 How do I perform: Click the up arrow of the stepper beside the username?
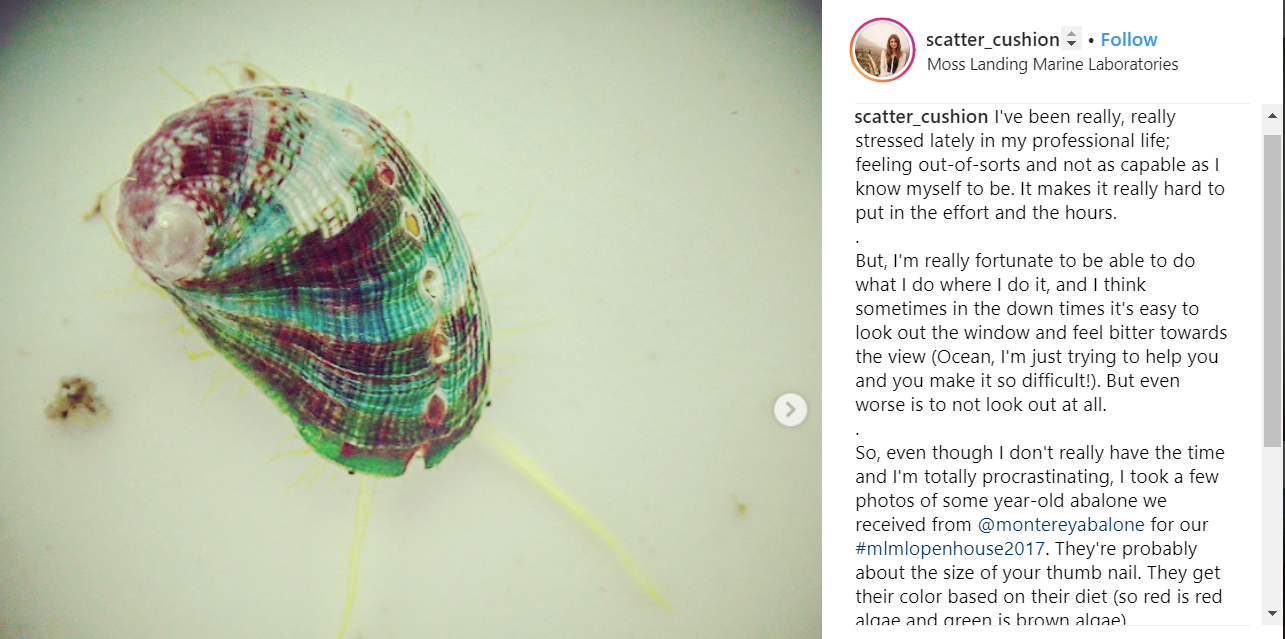(x=1071, y=34)
